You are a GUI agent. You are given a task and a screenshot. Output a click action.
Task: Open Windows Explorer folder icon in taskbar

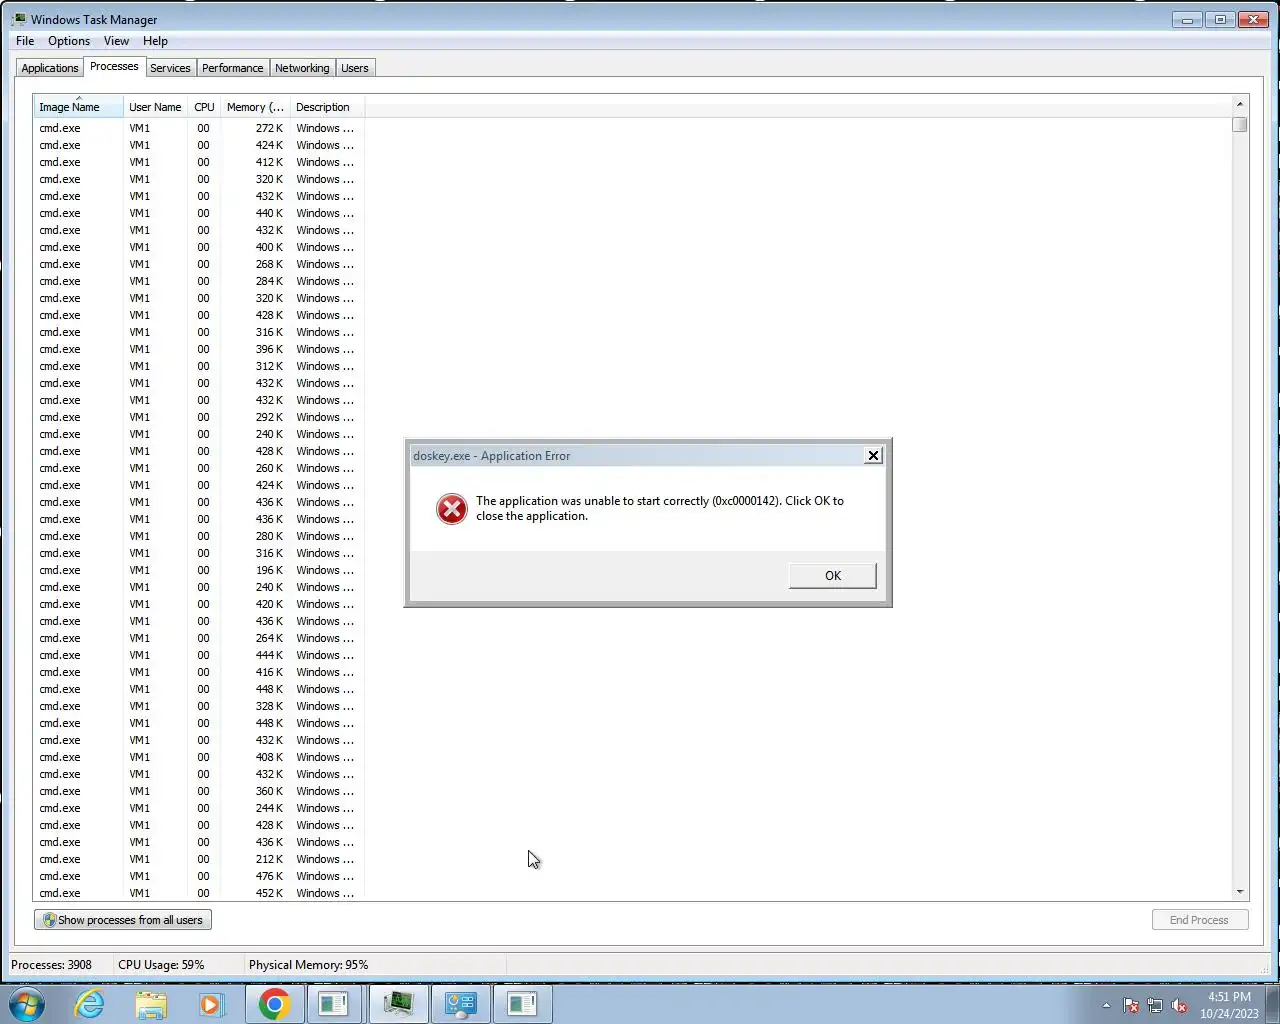[151, 1004]
